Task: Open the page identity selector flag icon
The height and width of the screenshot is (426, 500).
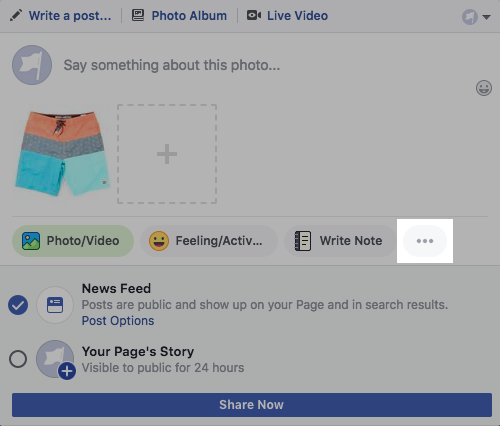Action: [470, 17]
